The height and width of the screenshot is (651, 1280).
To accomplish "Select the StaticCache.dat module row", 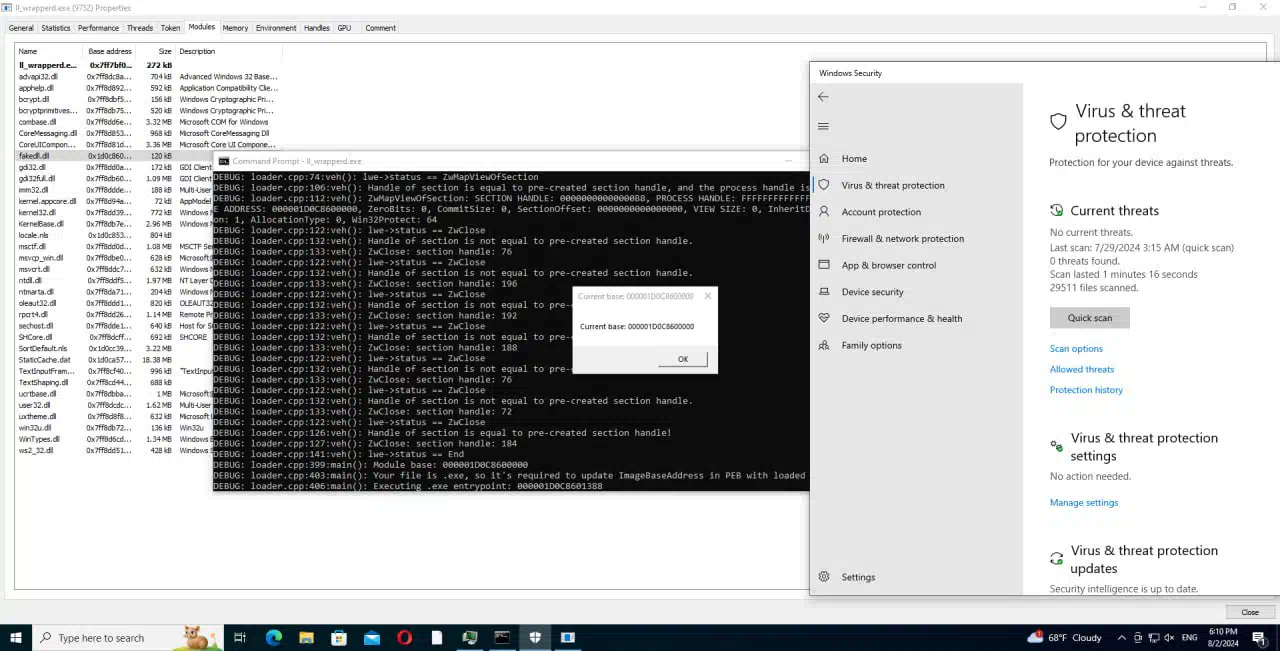I will tap(114, 360).
